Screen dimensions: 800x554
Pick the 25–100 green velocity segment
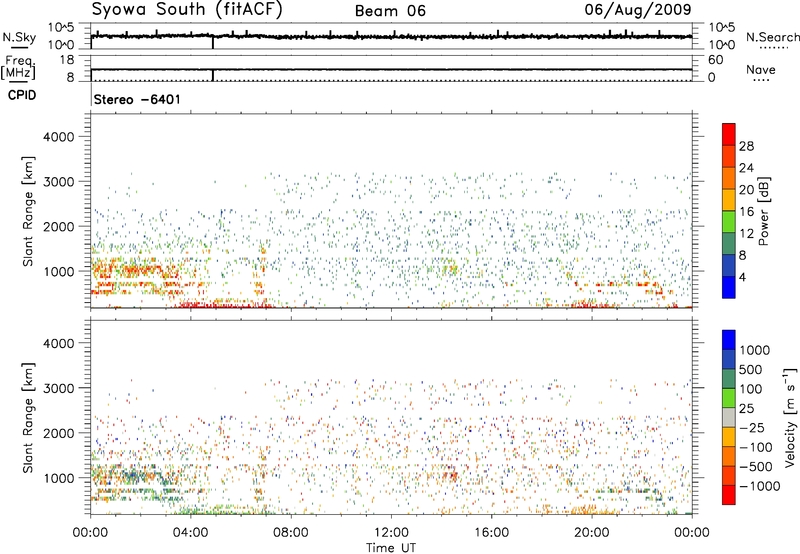point(729,399)
